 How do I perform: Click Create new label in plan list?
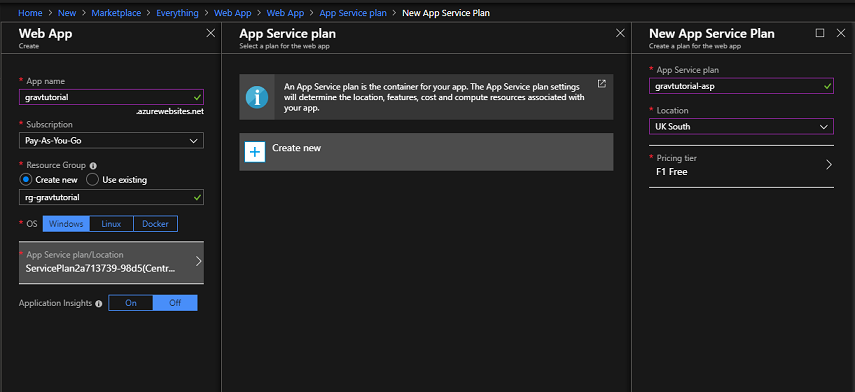[297, 148]
